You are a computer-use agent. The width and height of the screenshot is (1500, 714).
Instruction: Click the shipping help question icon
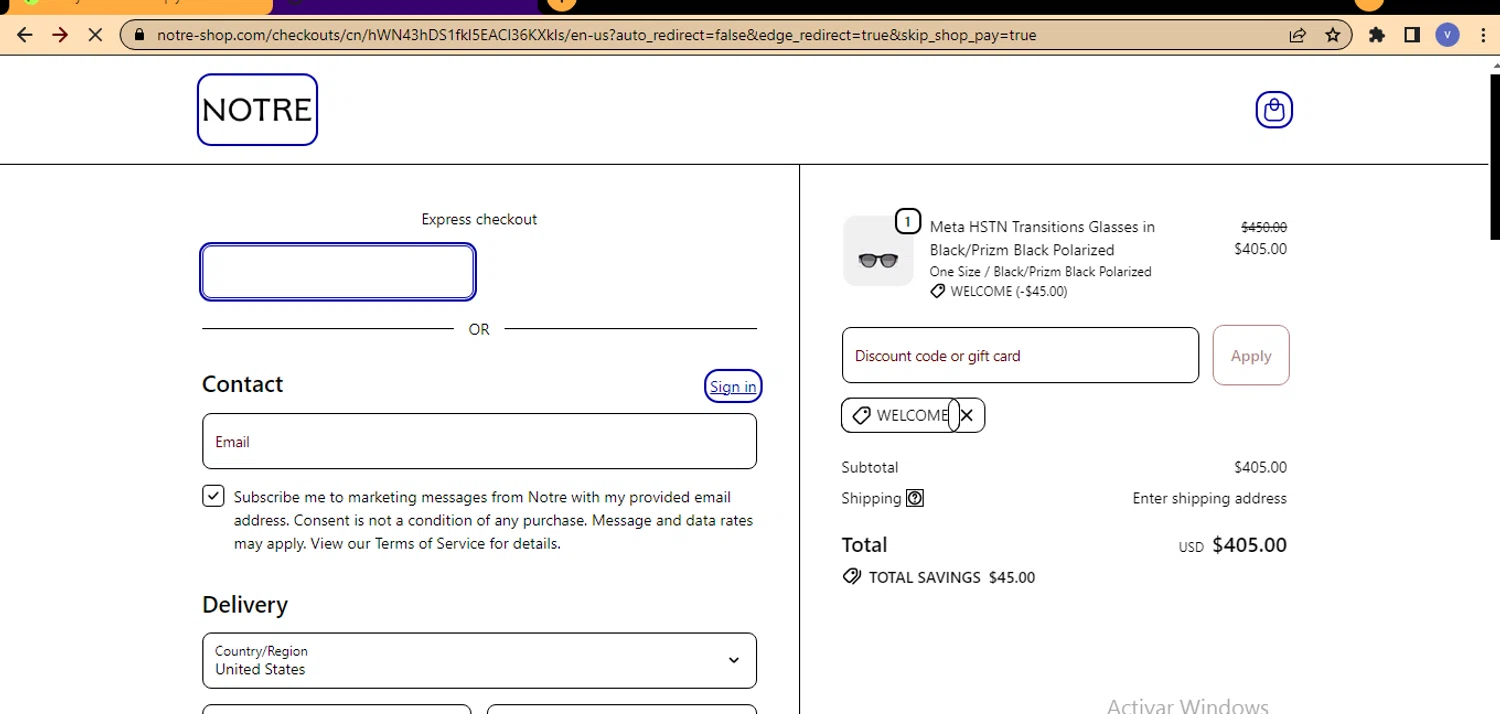[x=914, y=498]
